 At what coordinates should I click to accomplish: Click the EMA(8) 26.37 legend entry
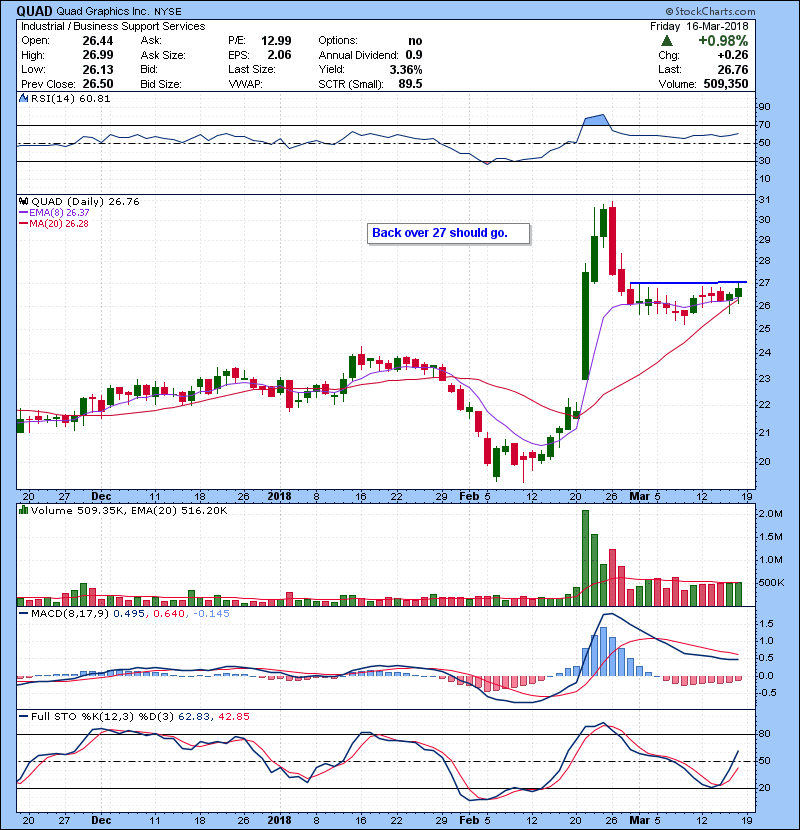[55, 212]
